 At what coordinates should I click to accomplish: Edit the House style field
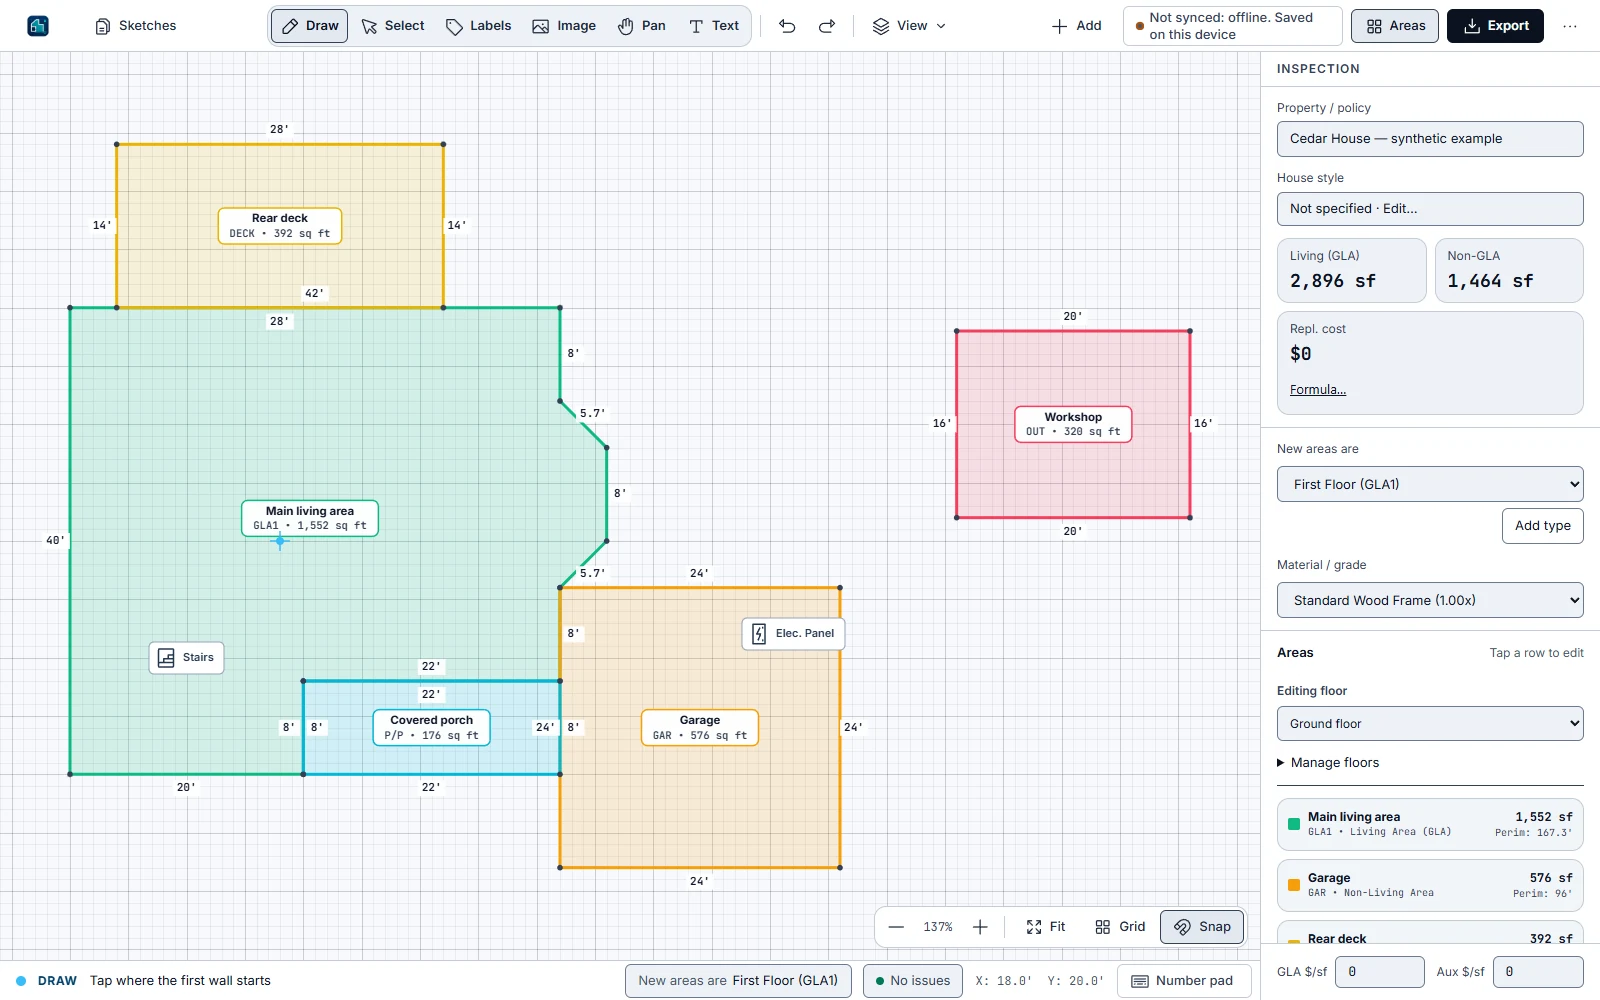[1430, 209]
